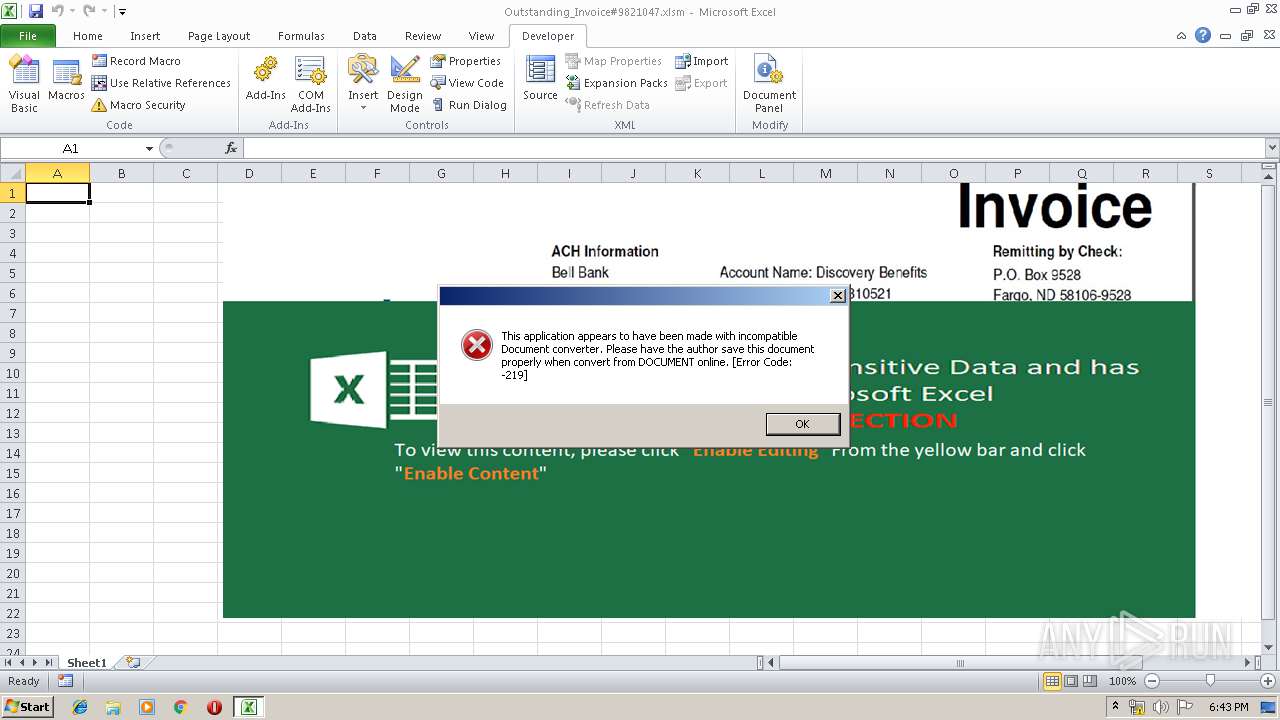Click OK in the error dialog
This screenshot has height=720, width=1280.
[x=802, y=424]
